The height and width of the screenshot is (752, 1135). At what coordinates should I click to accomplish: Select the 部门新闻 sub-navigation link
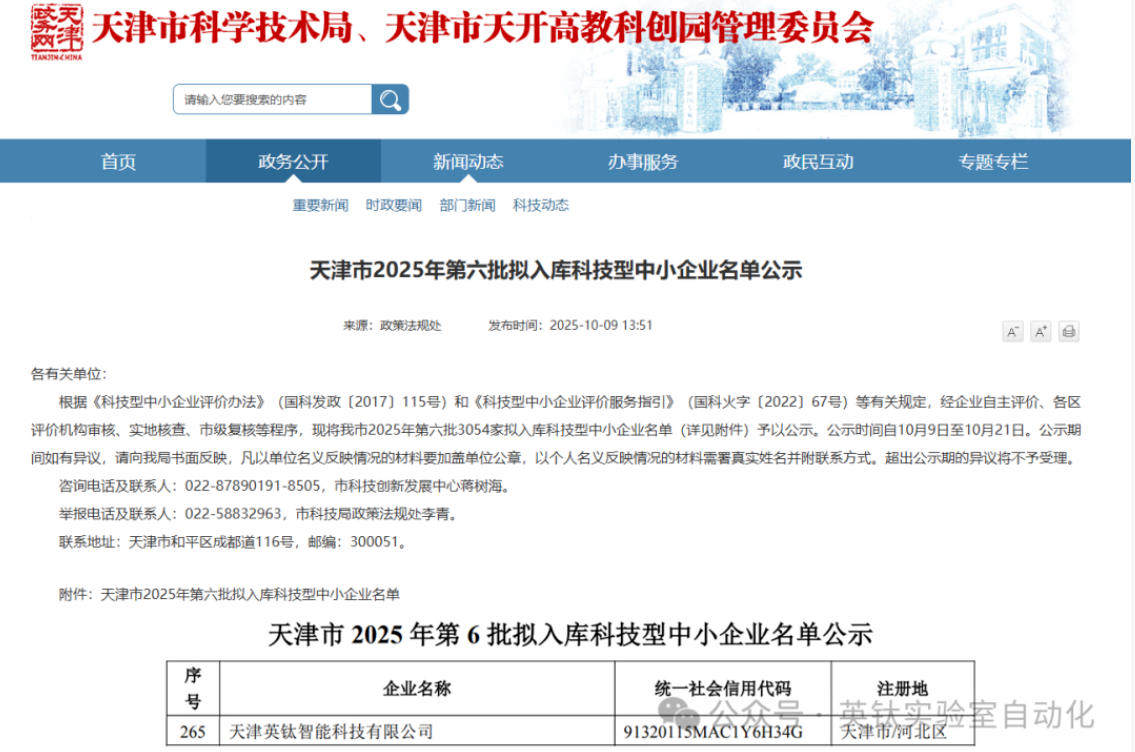pyautogui.click(x=467, y=205)
